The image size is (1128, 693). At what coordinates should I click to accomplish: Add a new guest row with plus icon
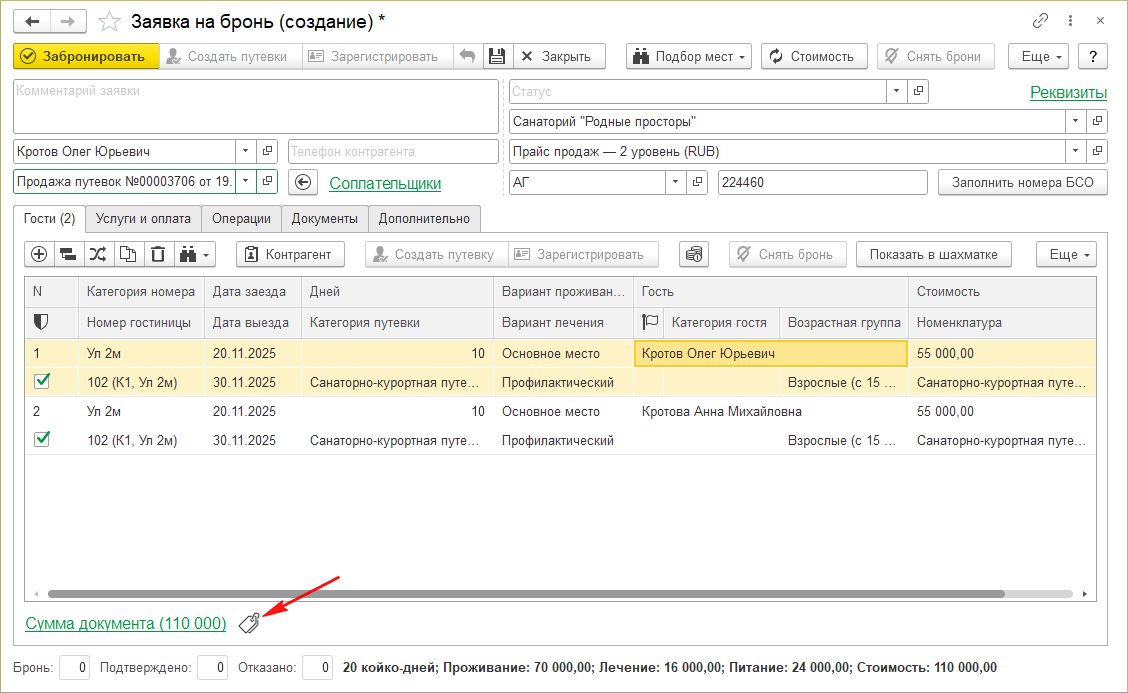(x=39, y=254)
